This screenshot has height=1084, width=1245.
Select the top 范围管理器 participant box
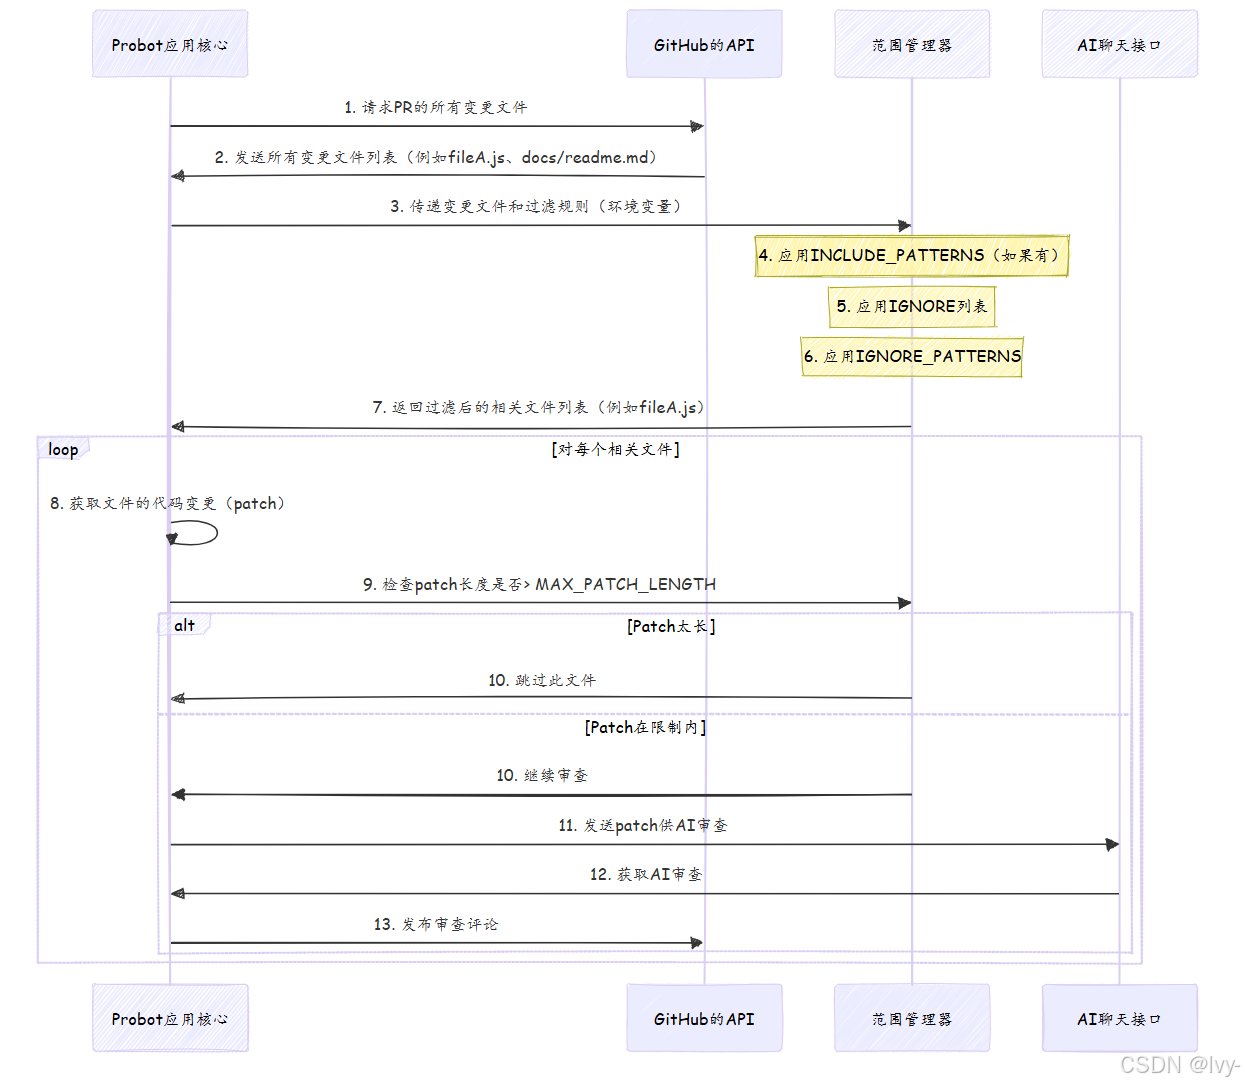[x=912, y=44]
